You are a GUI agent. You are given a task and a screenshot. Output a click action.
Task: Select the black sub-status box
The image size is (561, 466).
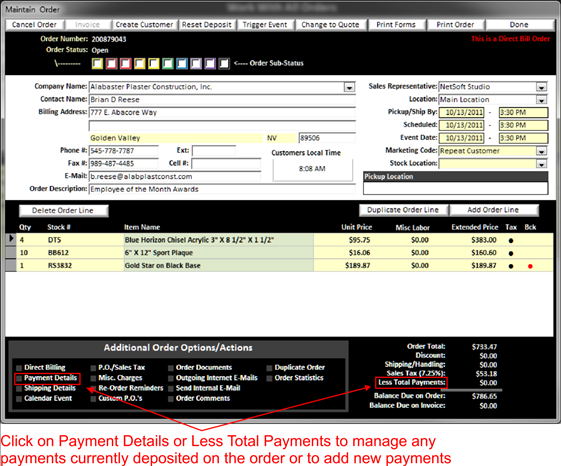pos(224,64)
